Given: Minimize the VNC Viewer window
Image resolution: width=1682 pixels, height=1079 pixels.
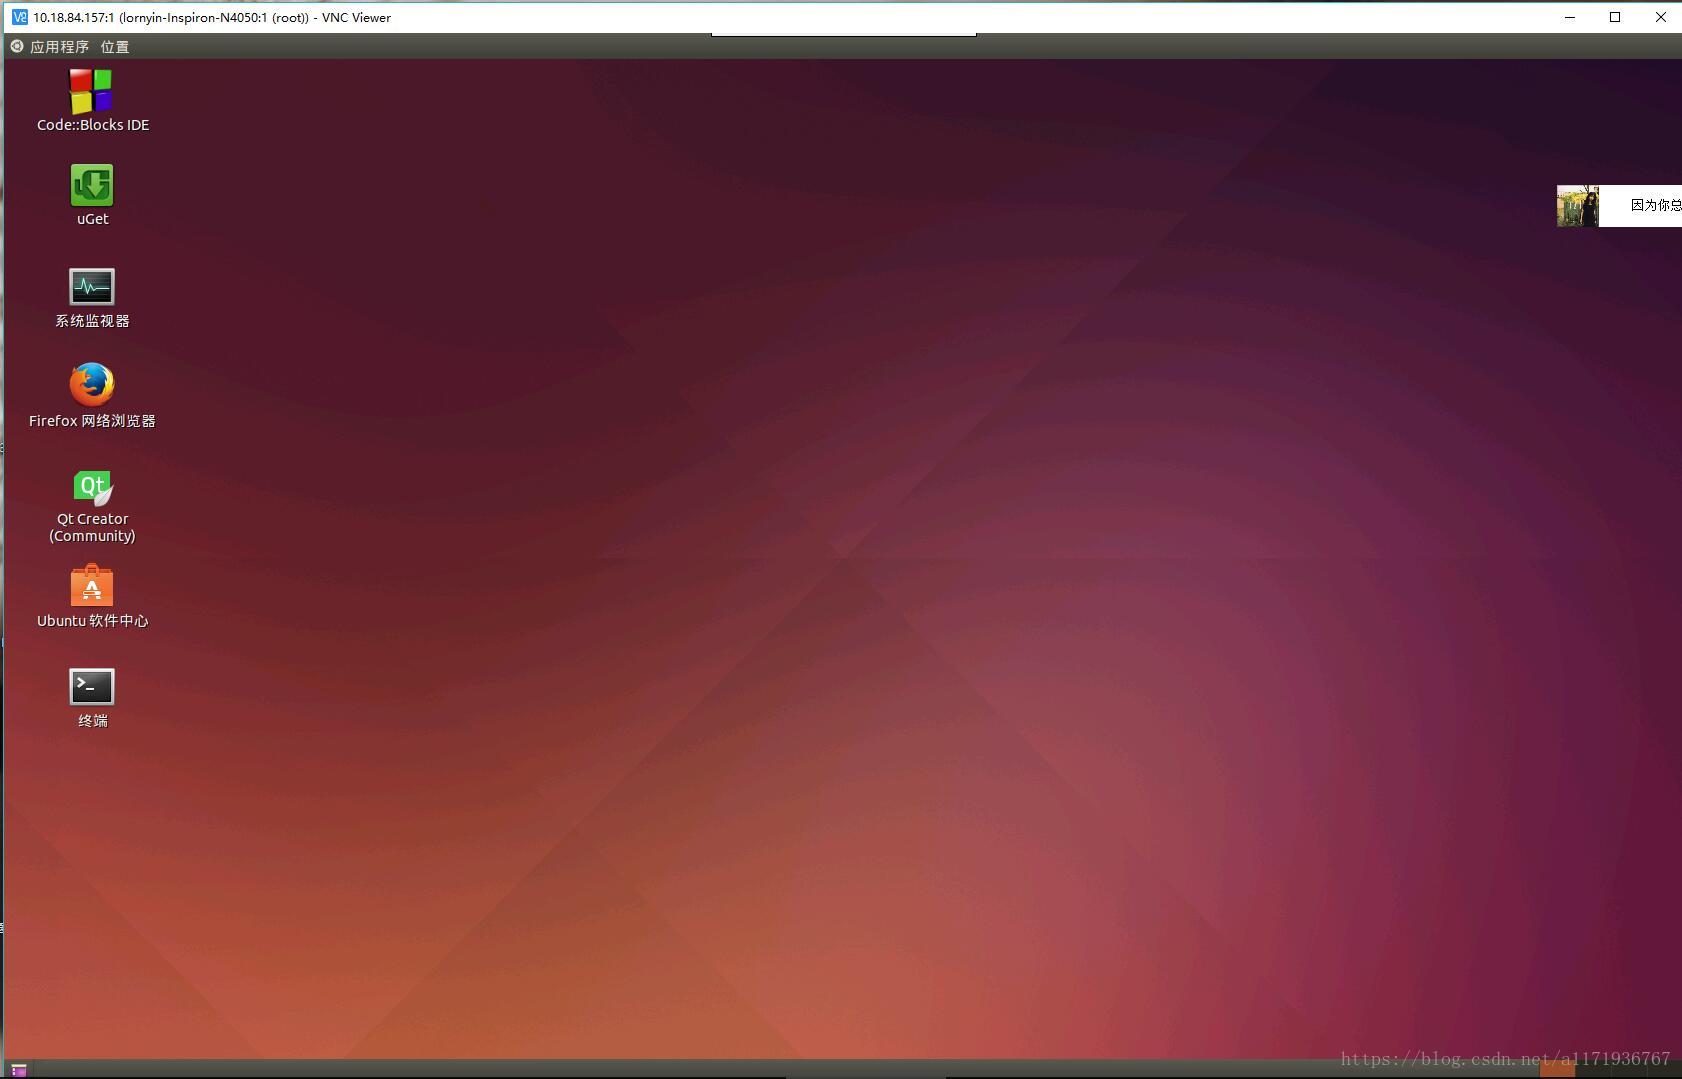Looking at the screenshot, I should 1570,17.
